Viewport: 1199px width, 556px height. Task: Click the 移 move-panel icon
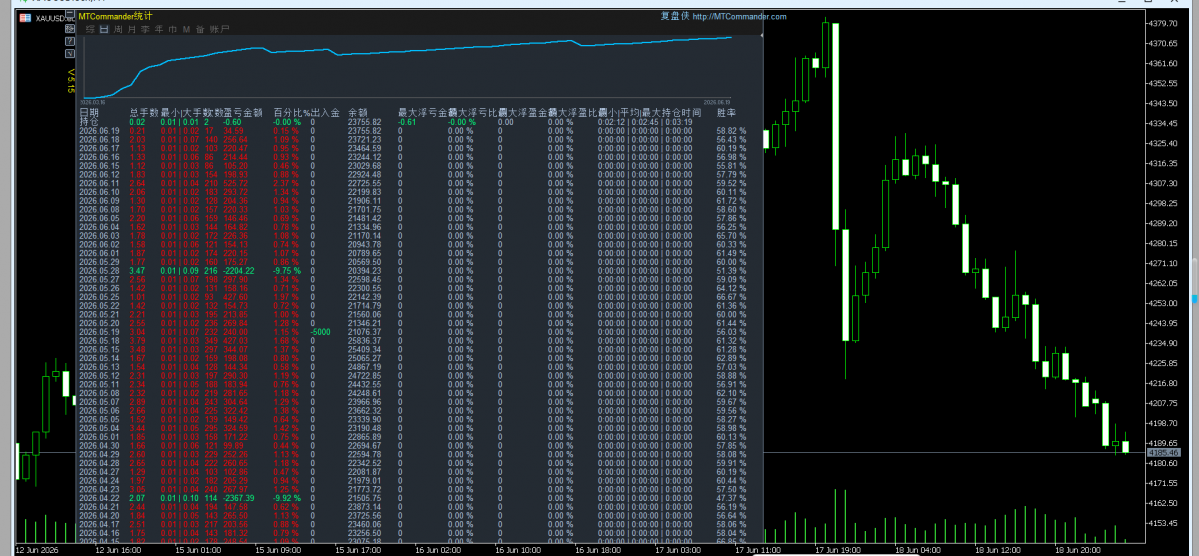(x=70, y=28)
